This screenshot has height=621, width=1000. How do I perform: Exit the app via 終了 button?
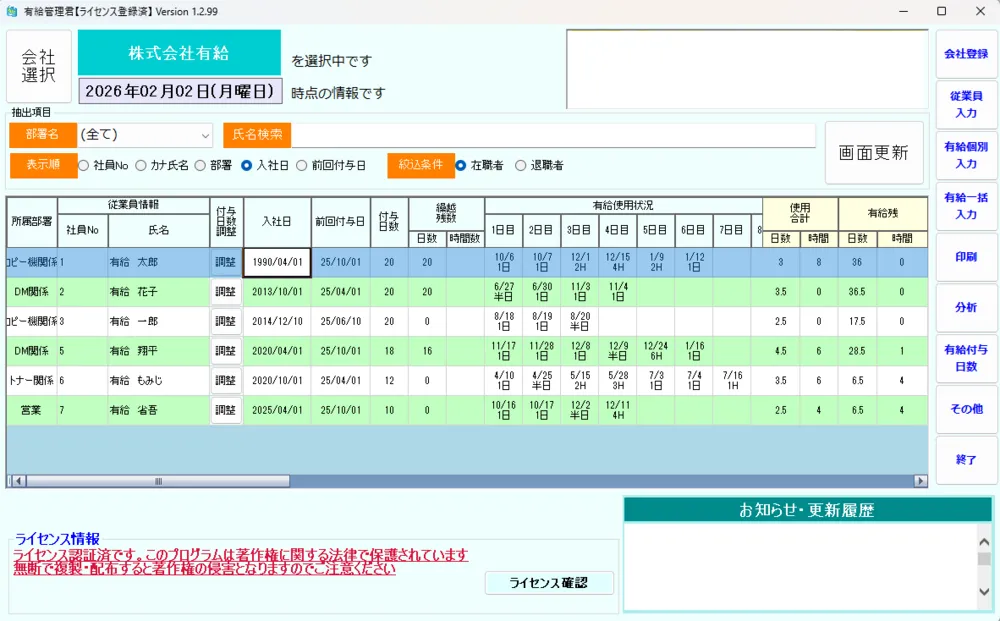tap(966, 460)
